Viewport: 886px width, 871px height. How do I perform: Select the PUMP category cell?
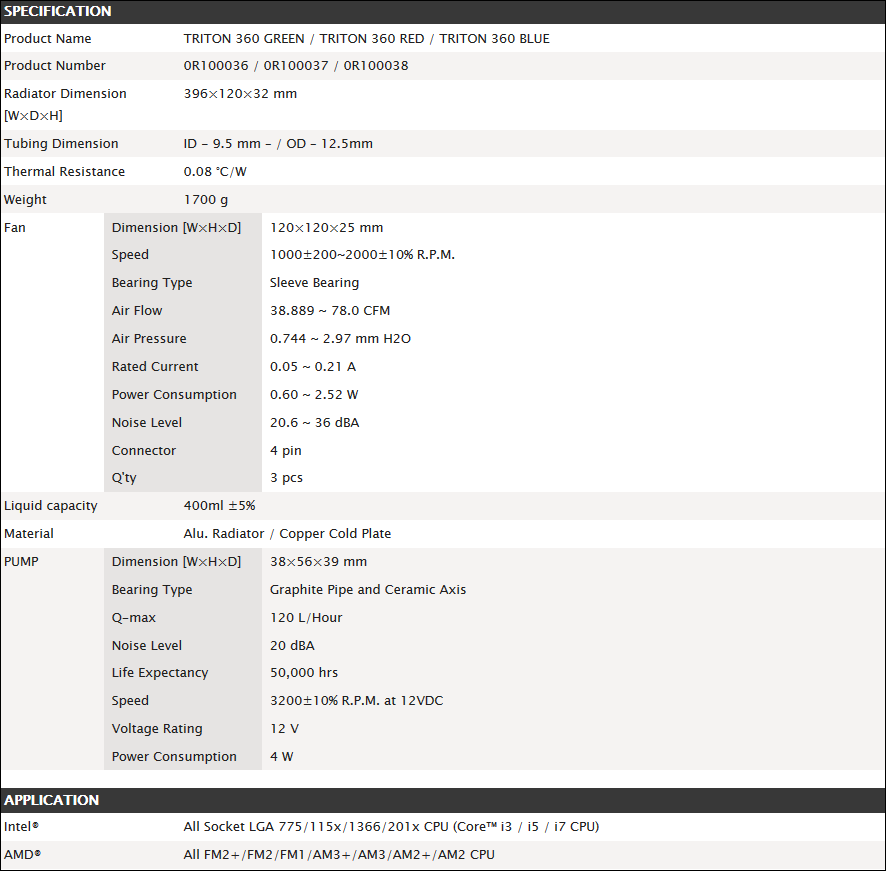(53, 659)
